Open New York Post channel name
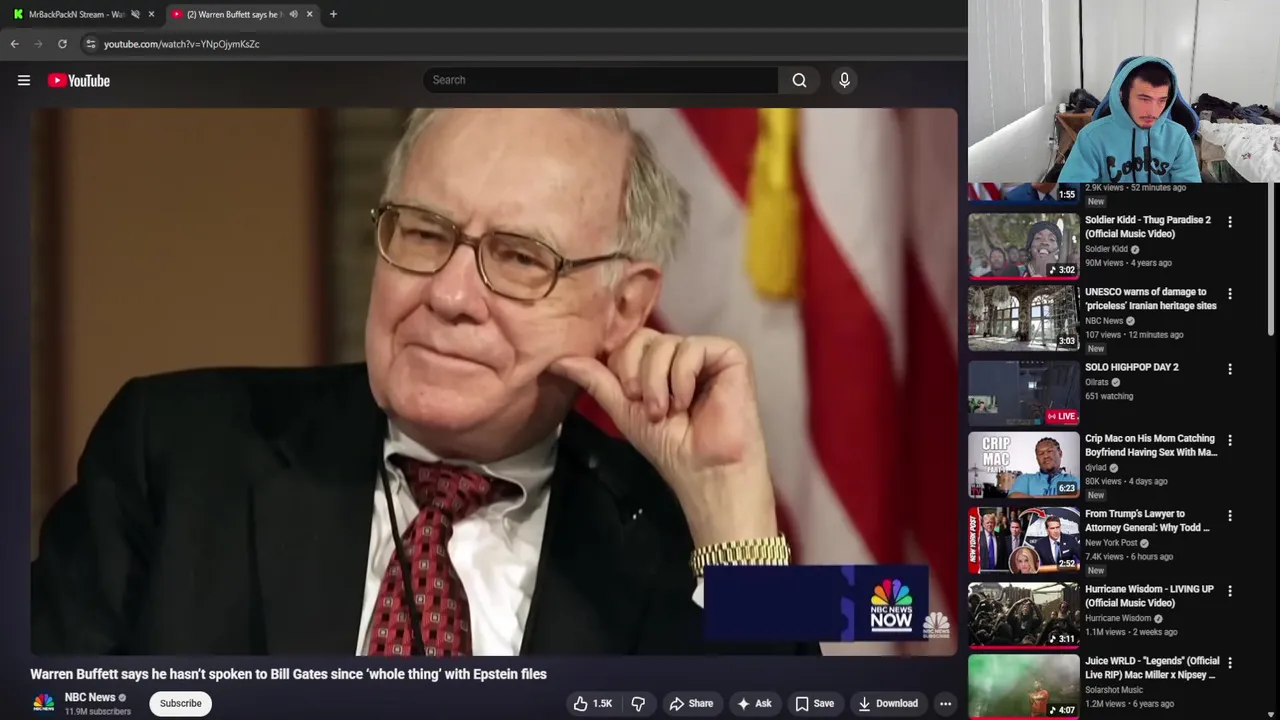1280x720 pixels. [1111, 543]
